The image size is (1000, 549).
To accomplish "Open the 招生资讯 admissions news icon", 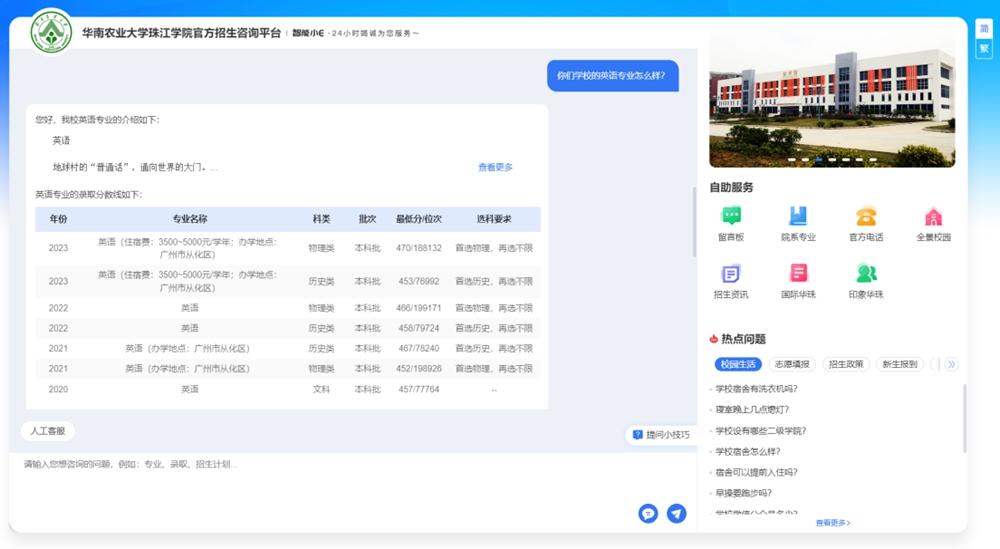I will (x=731, y=274).
